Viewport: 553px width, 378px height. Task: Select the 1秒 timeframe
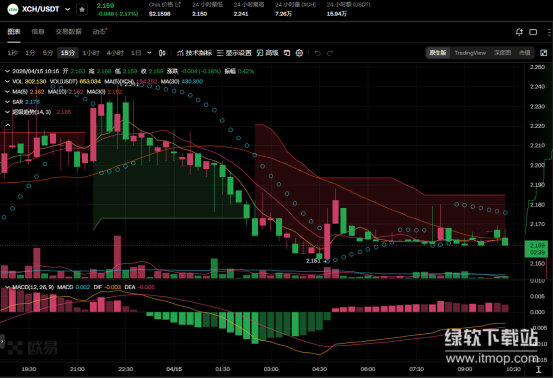(x=13, y=53)
